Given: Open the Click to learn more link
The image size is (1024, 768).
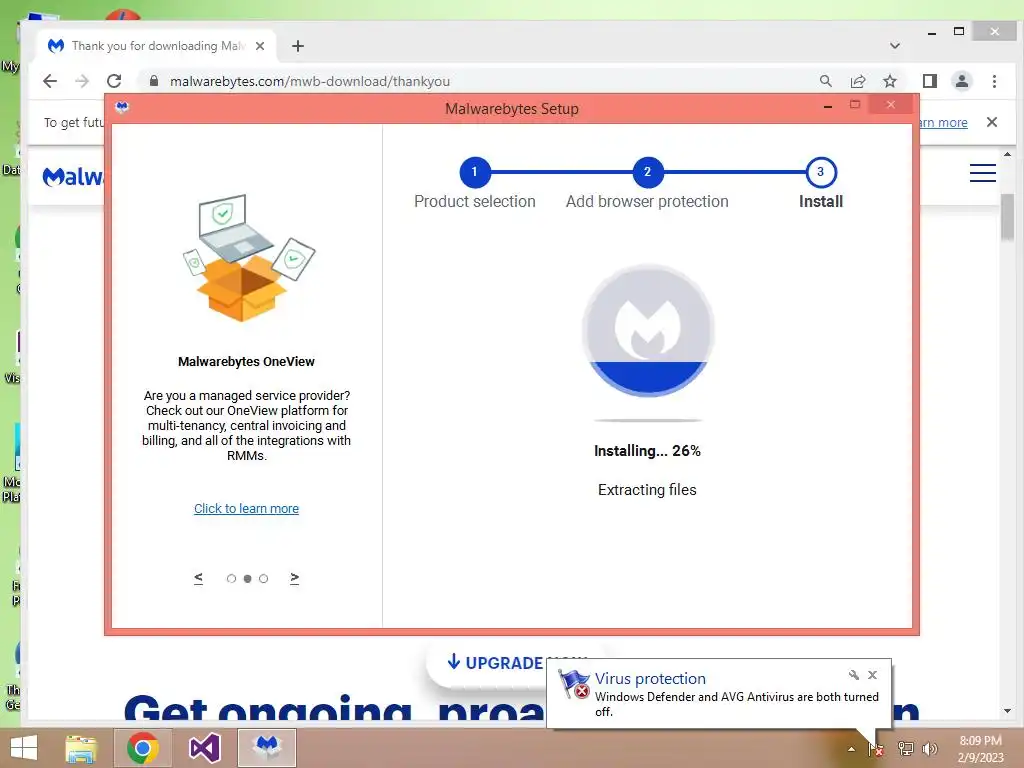Looking at the screenshot, I should pyautogui.click(x=246, y=508).
